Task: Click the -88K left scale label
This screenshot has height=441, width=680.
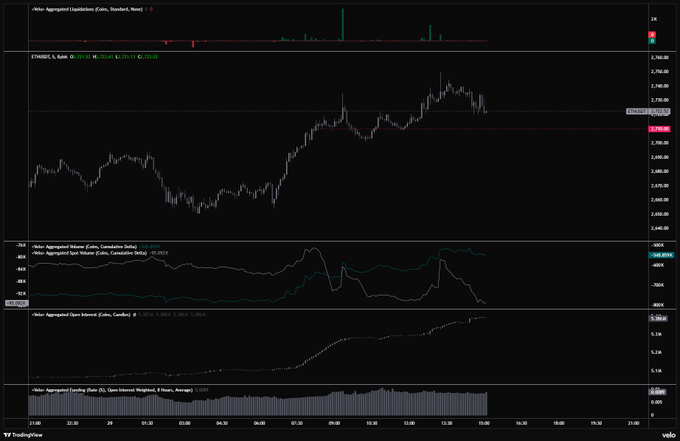Action: (21, 281)
